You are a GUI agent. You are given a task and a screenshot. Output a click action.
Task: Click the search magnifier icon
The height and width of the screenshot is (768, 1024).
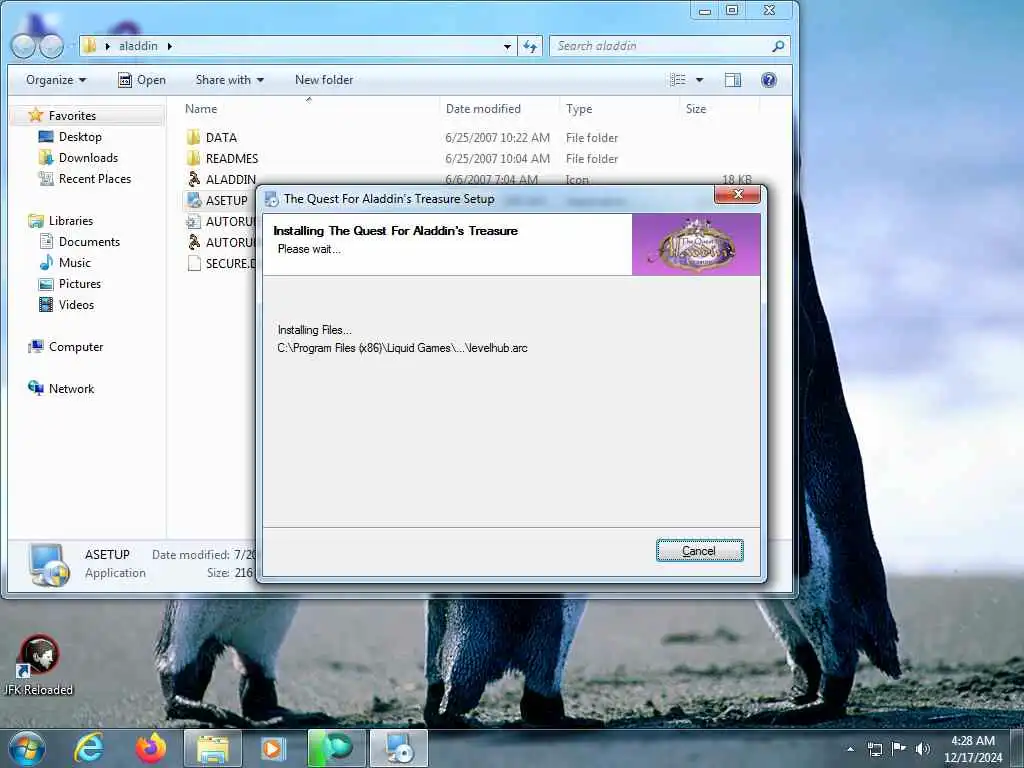click(778, 46)
